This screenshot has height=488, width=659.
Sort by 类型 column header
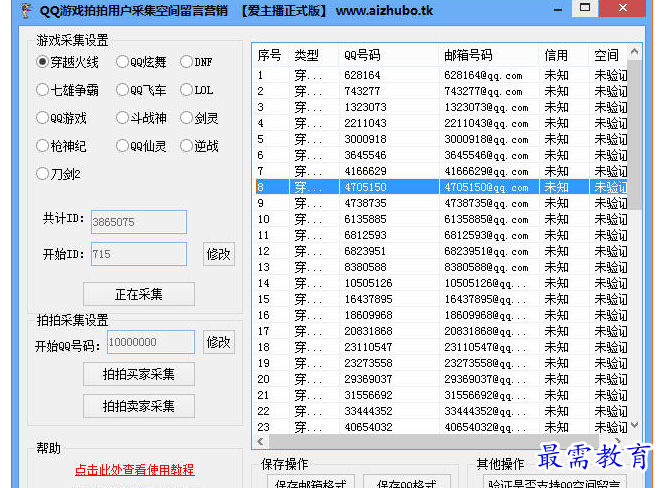click(314, 55)
